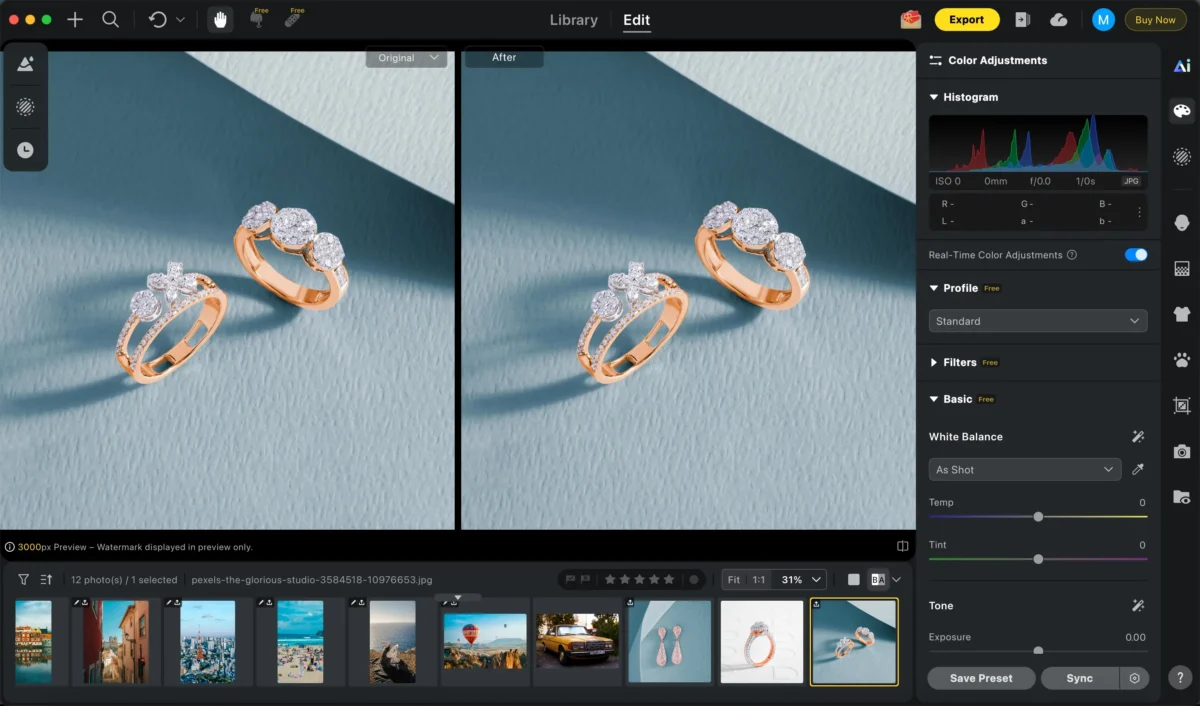
Task: Disable Real-Time Color Adjustments switch
Action: click(x=1135, y=255)
